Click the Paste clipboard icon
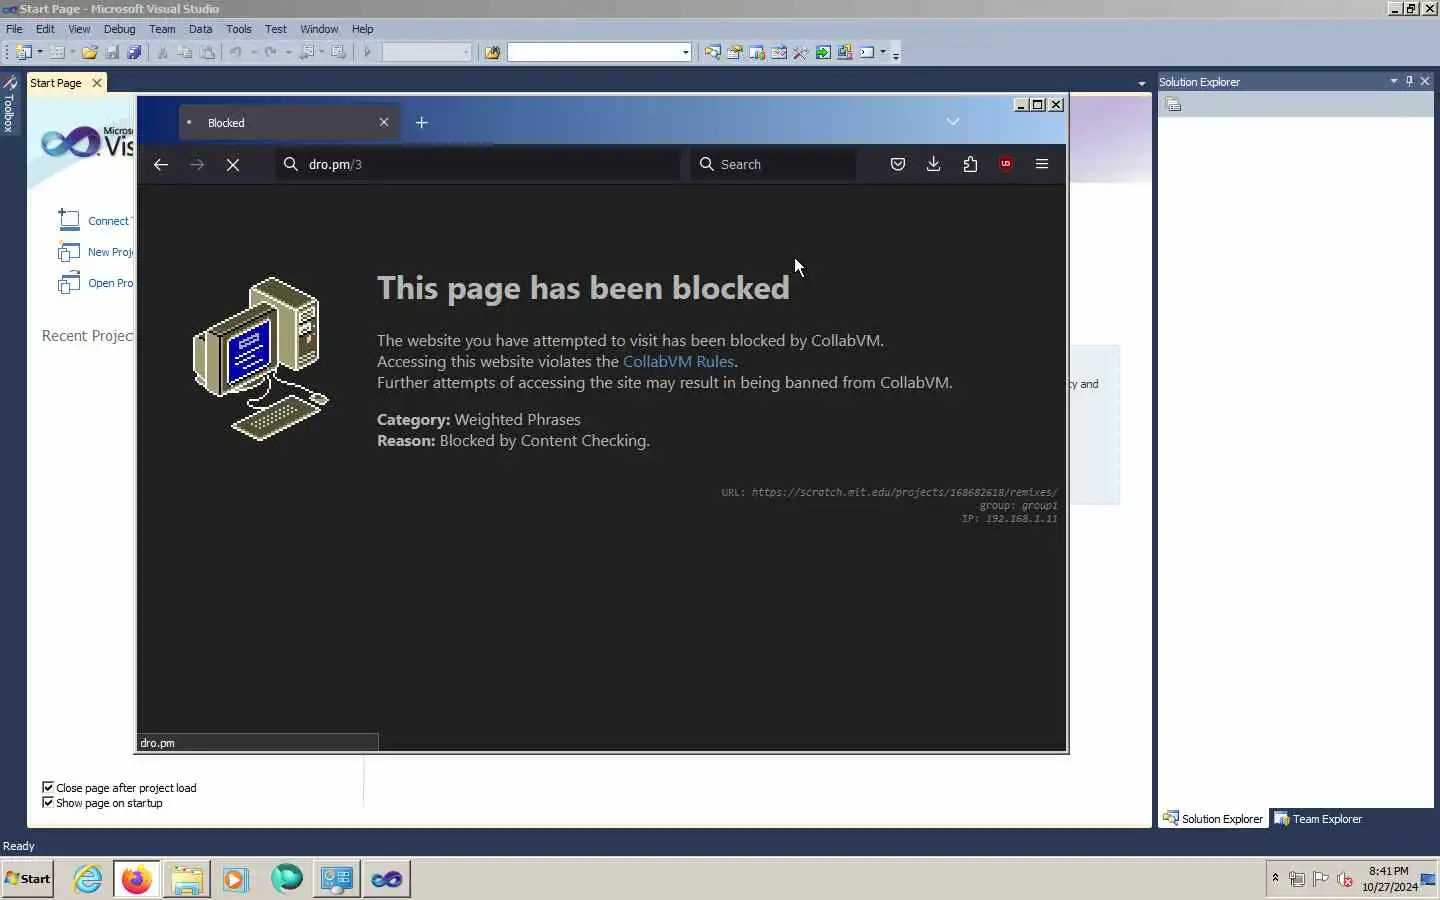Image resolution: width=1440 pixels, height=900 pixels. (x=207, y=52)
